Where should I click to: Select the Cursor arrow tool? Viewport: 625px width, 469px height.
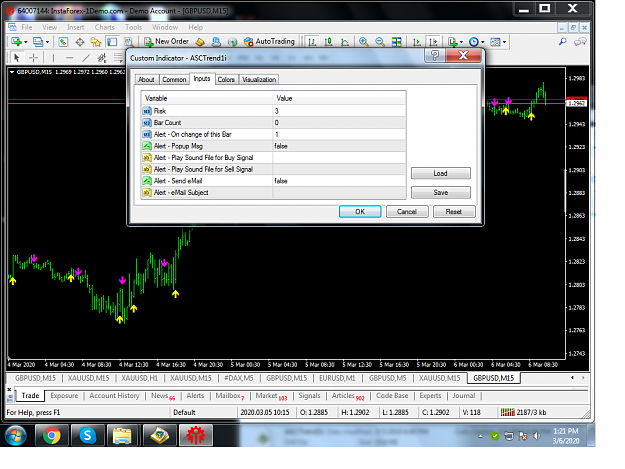point(16,58)
